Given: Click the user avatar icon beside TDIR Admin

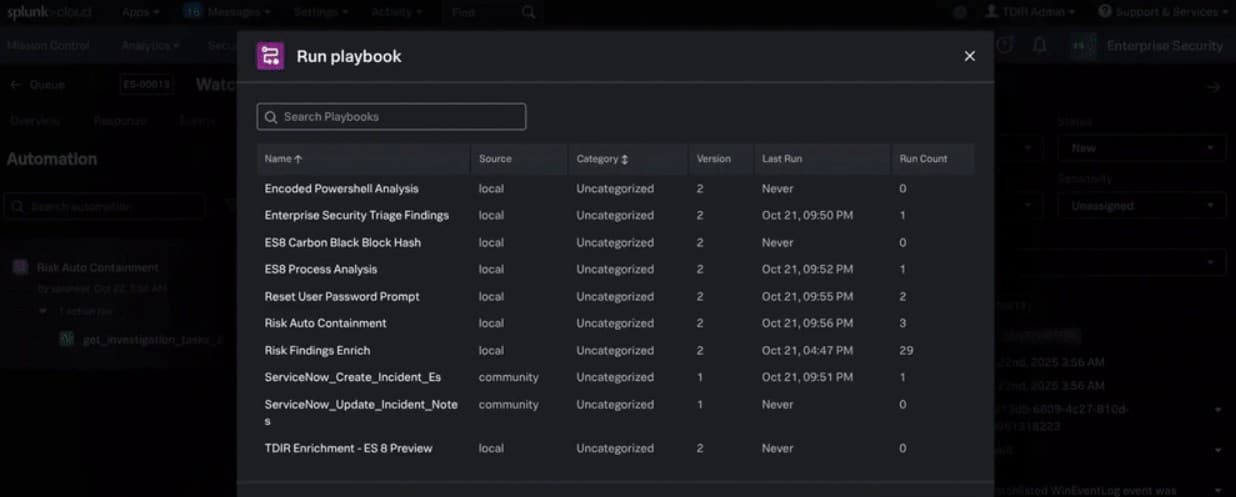Looking at the screenshot, I should [991, 12].
